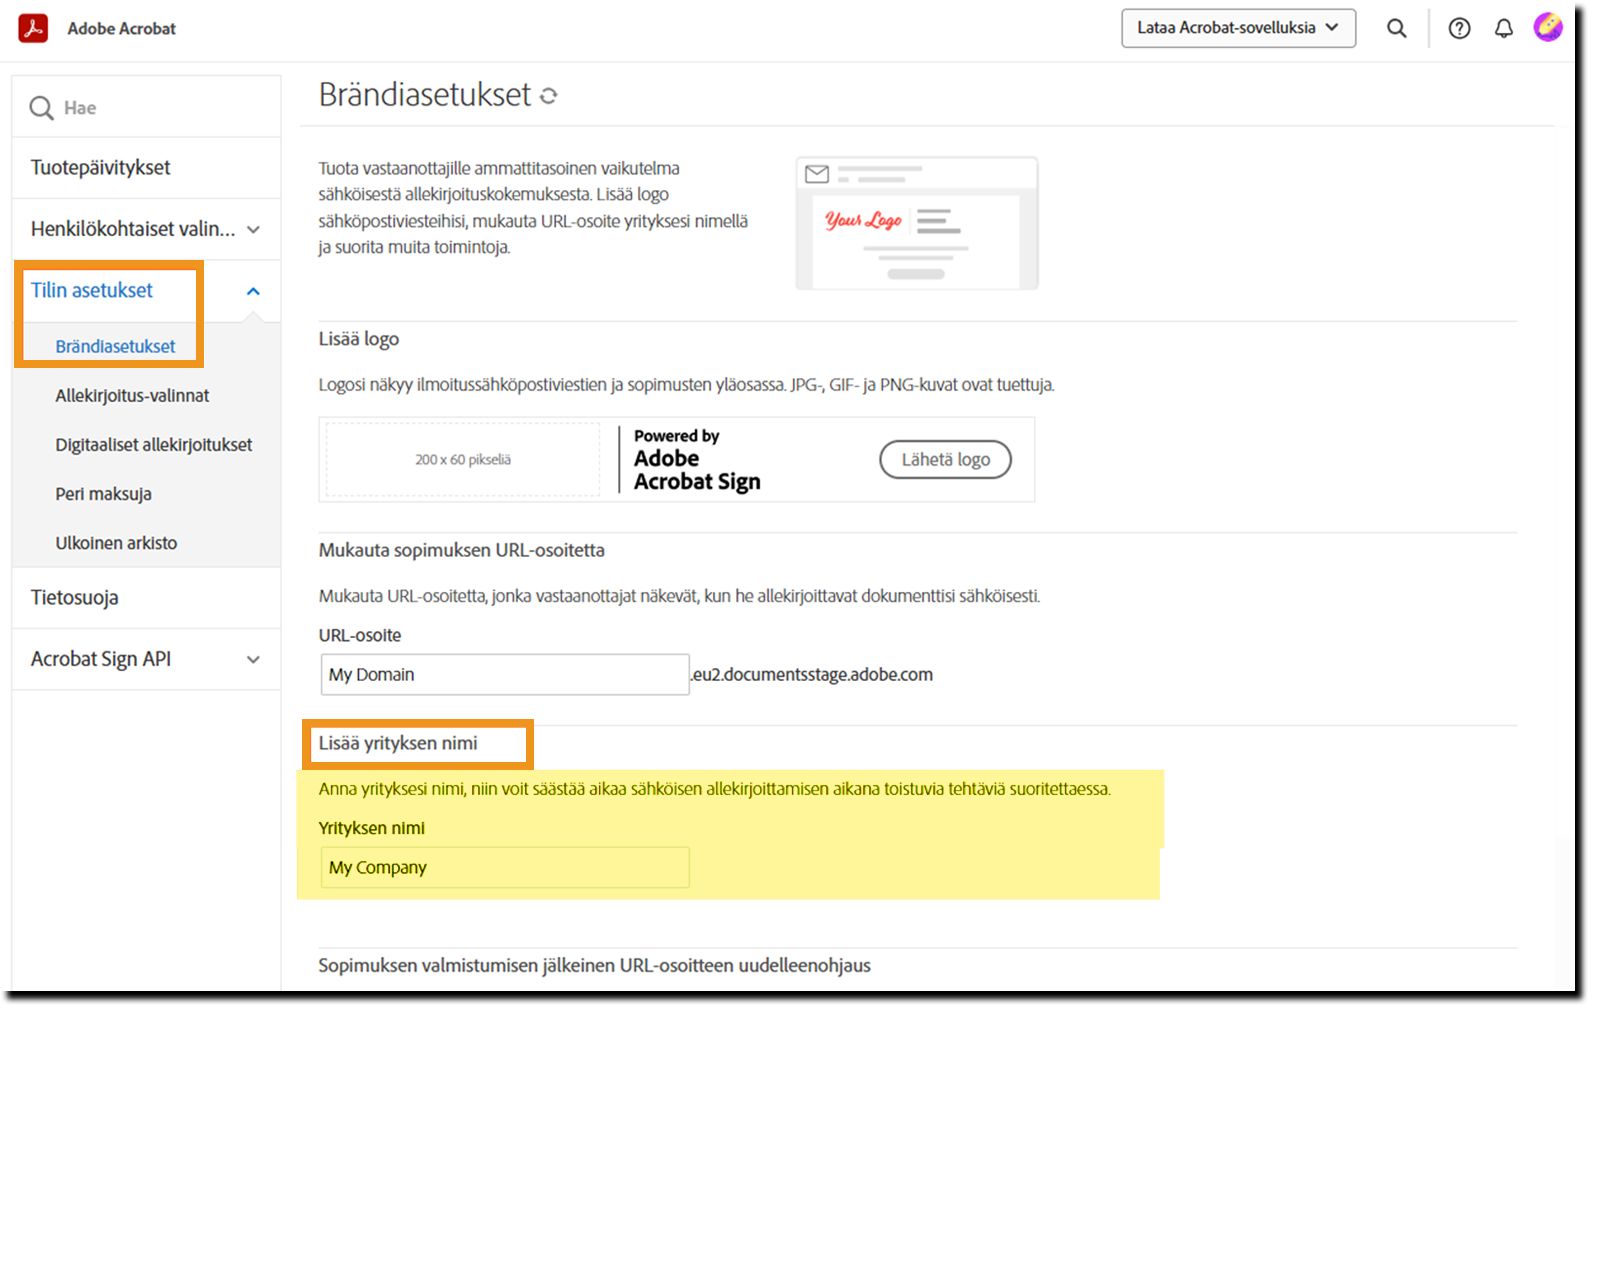Screen dimensions: 1615x1265
Task: Select Brändiasetukset in the sidebar
Action: coord(115,346)
